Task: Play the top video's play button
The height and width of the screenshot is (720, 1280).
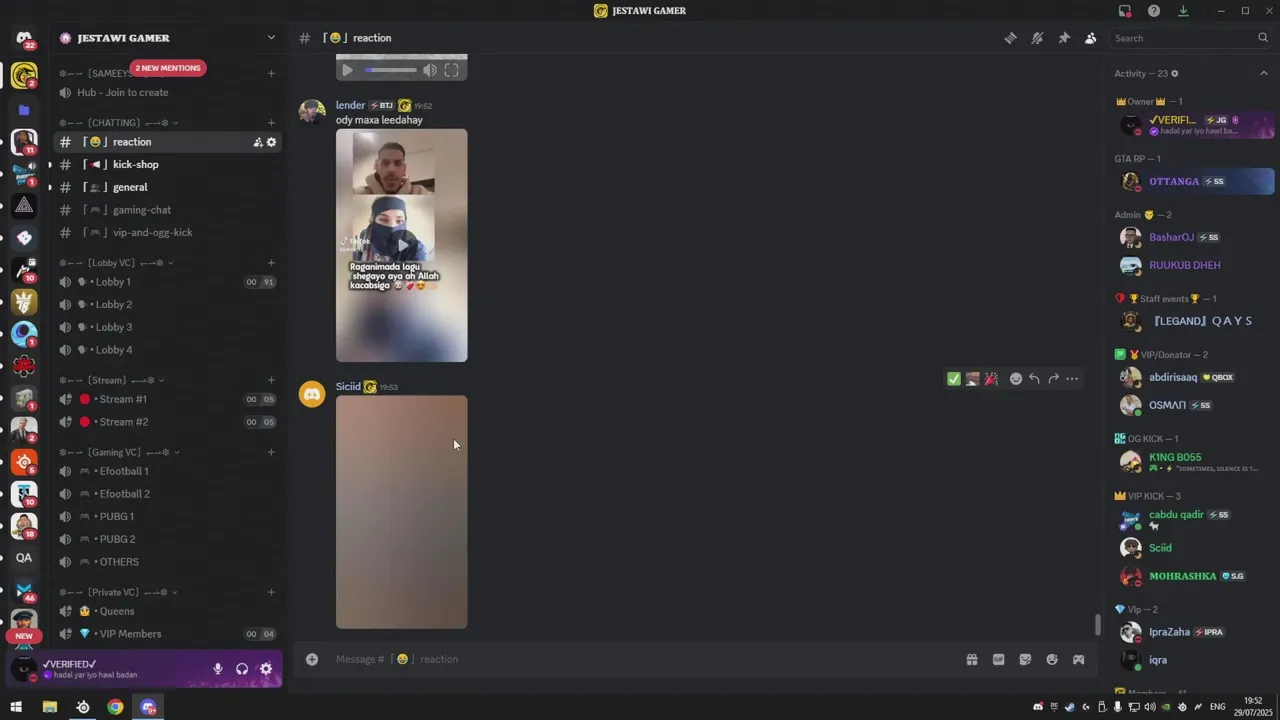Action: [347, 70]
